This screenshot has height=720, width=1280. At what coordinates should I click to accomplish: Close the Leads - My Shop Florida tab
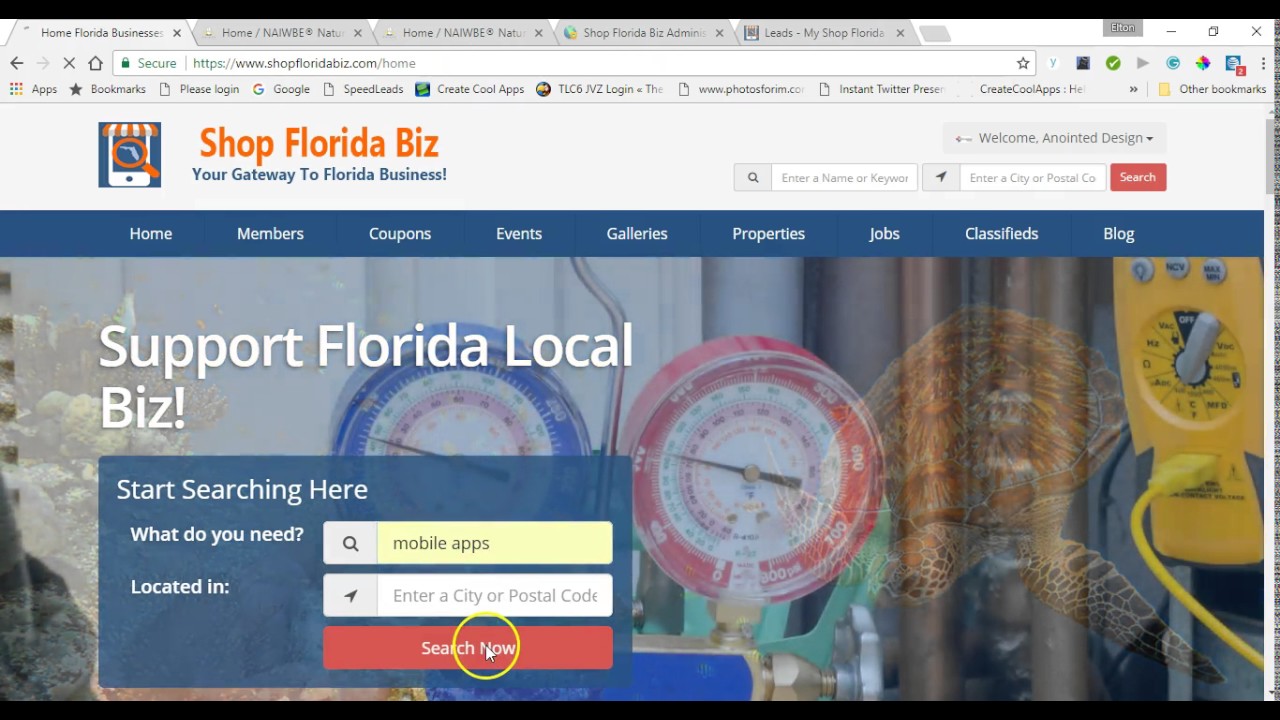(900, 33)
